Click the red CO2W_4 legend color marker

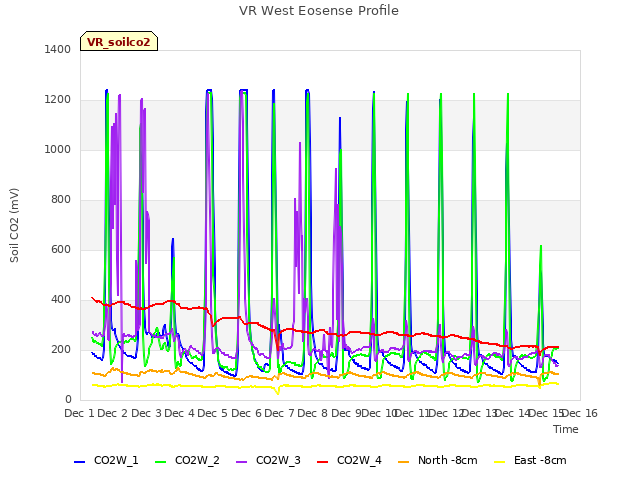tap(322, 462)
